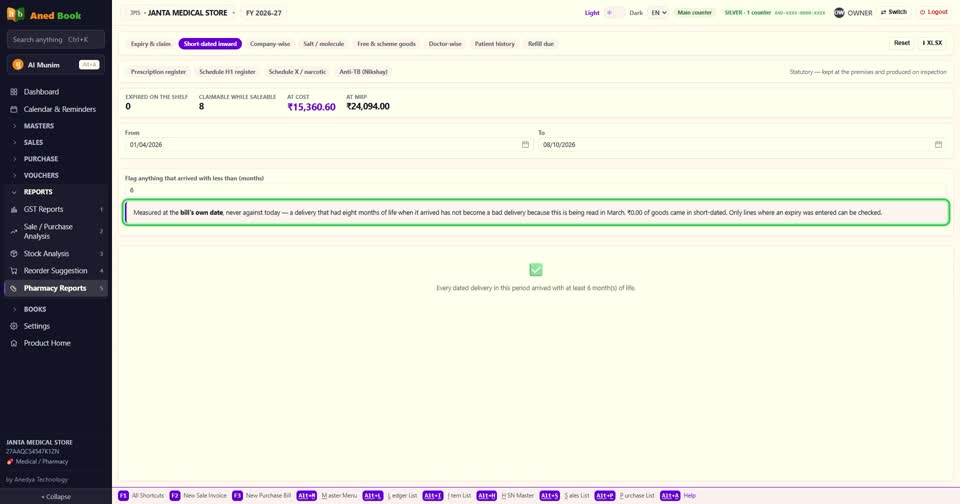The width and height of the screenshot is (960, 504).
Task: Open Prescription register
Action: 158,72
